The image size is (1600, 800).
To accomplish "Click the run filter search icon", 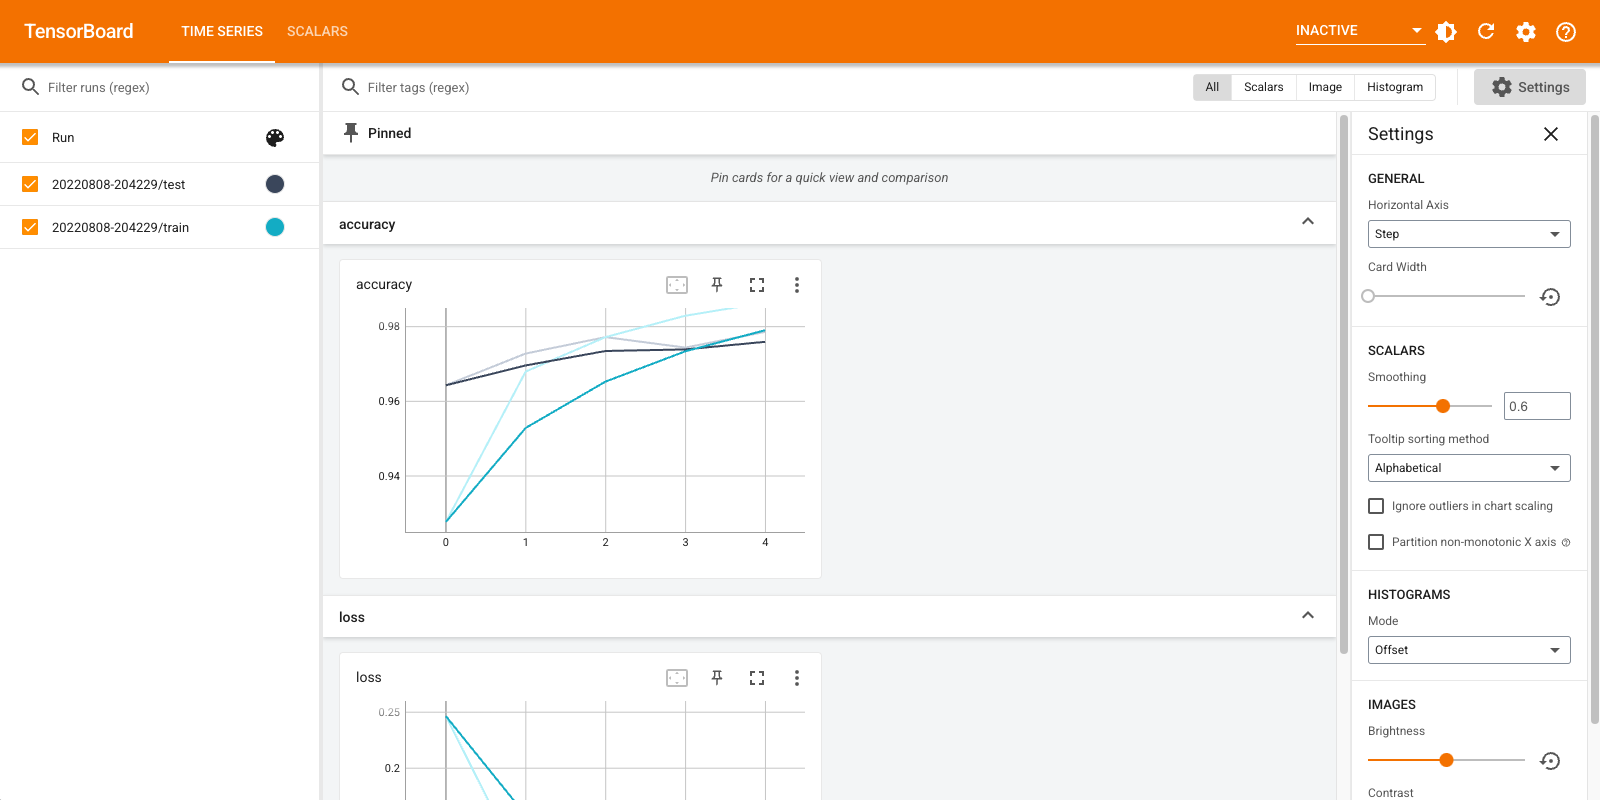I will point(31,87).
